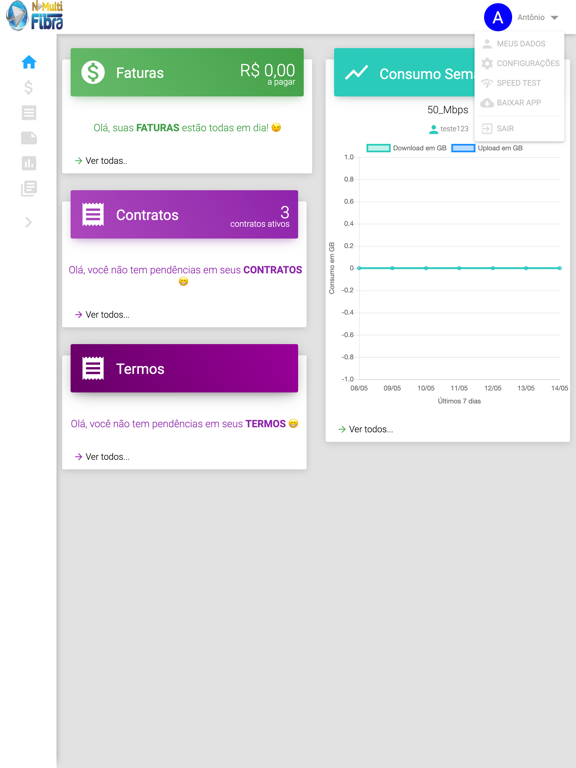The image size is (576, 768).
Task: Click the cloud download icon beside BAIXAR APP
Action: [487, 102]
